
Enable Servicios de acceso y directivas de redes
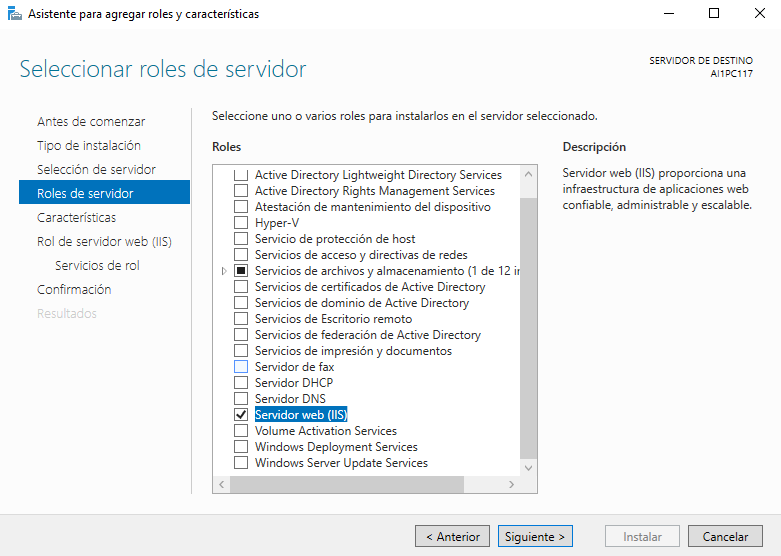[x=241, y=255]
